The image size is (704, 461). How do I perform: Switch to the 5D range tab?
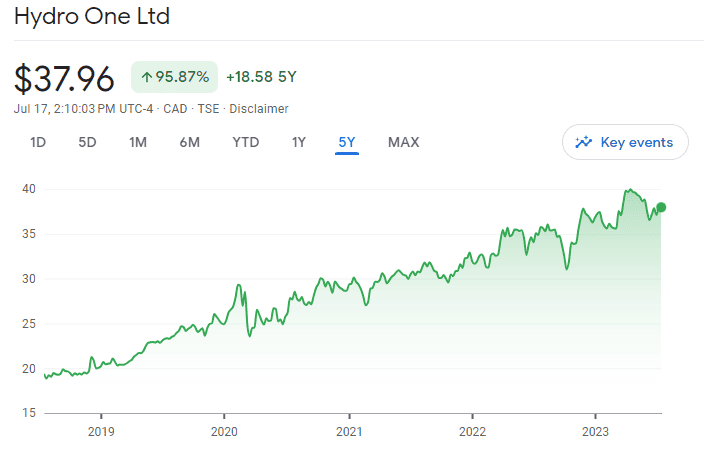coord(87,142)
